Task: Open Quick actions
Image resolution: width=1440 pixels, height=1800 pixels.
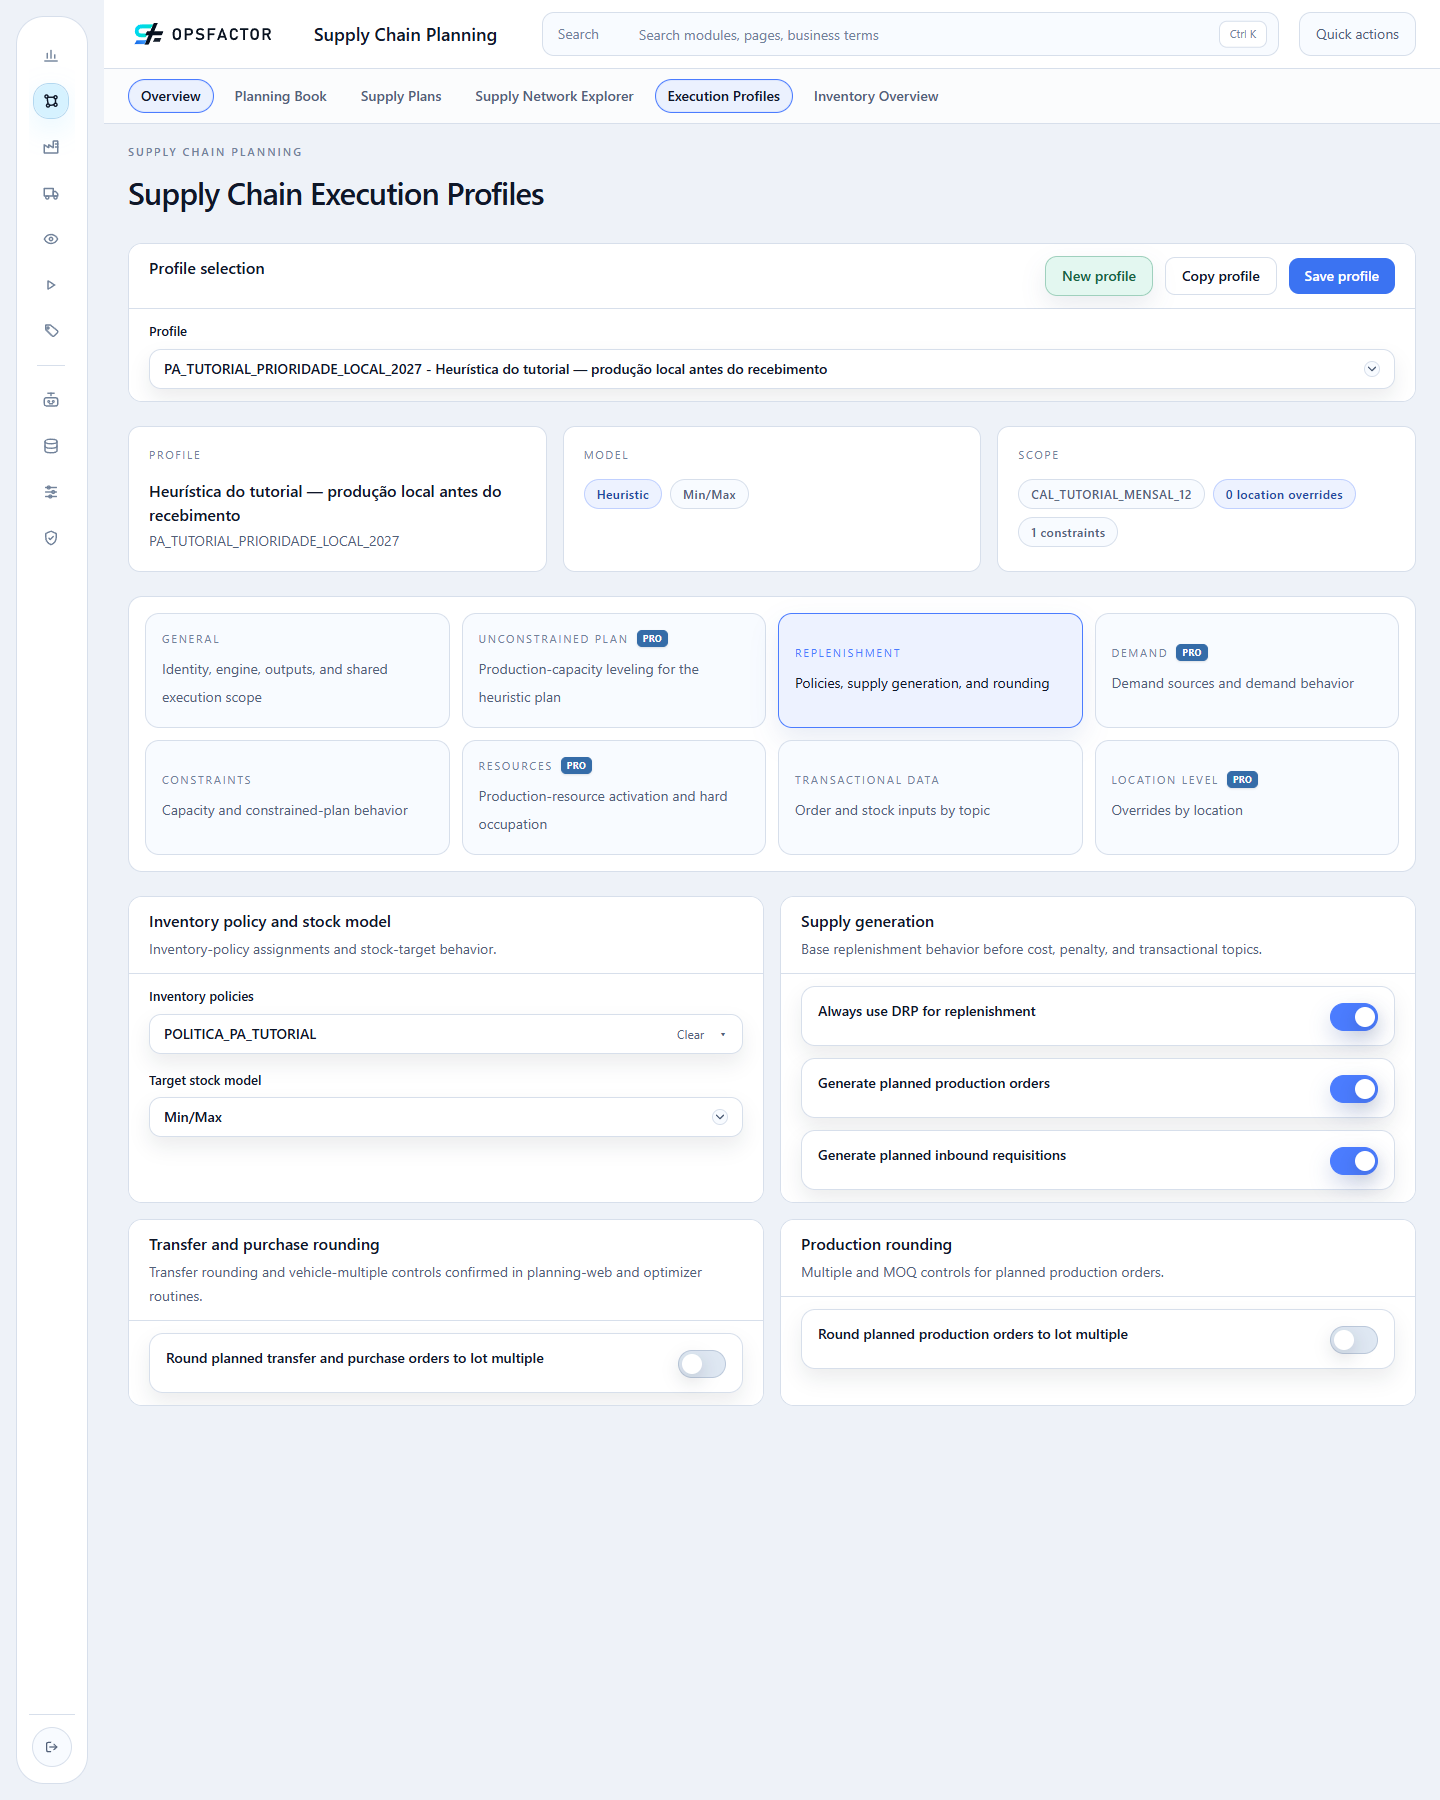Action: pyautogui.click(x=1357, y=34)
